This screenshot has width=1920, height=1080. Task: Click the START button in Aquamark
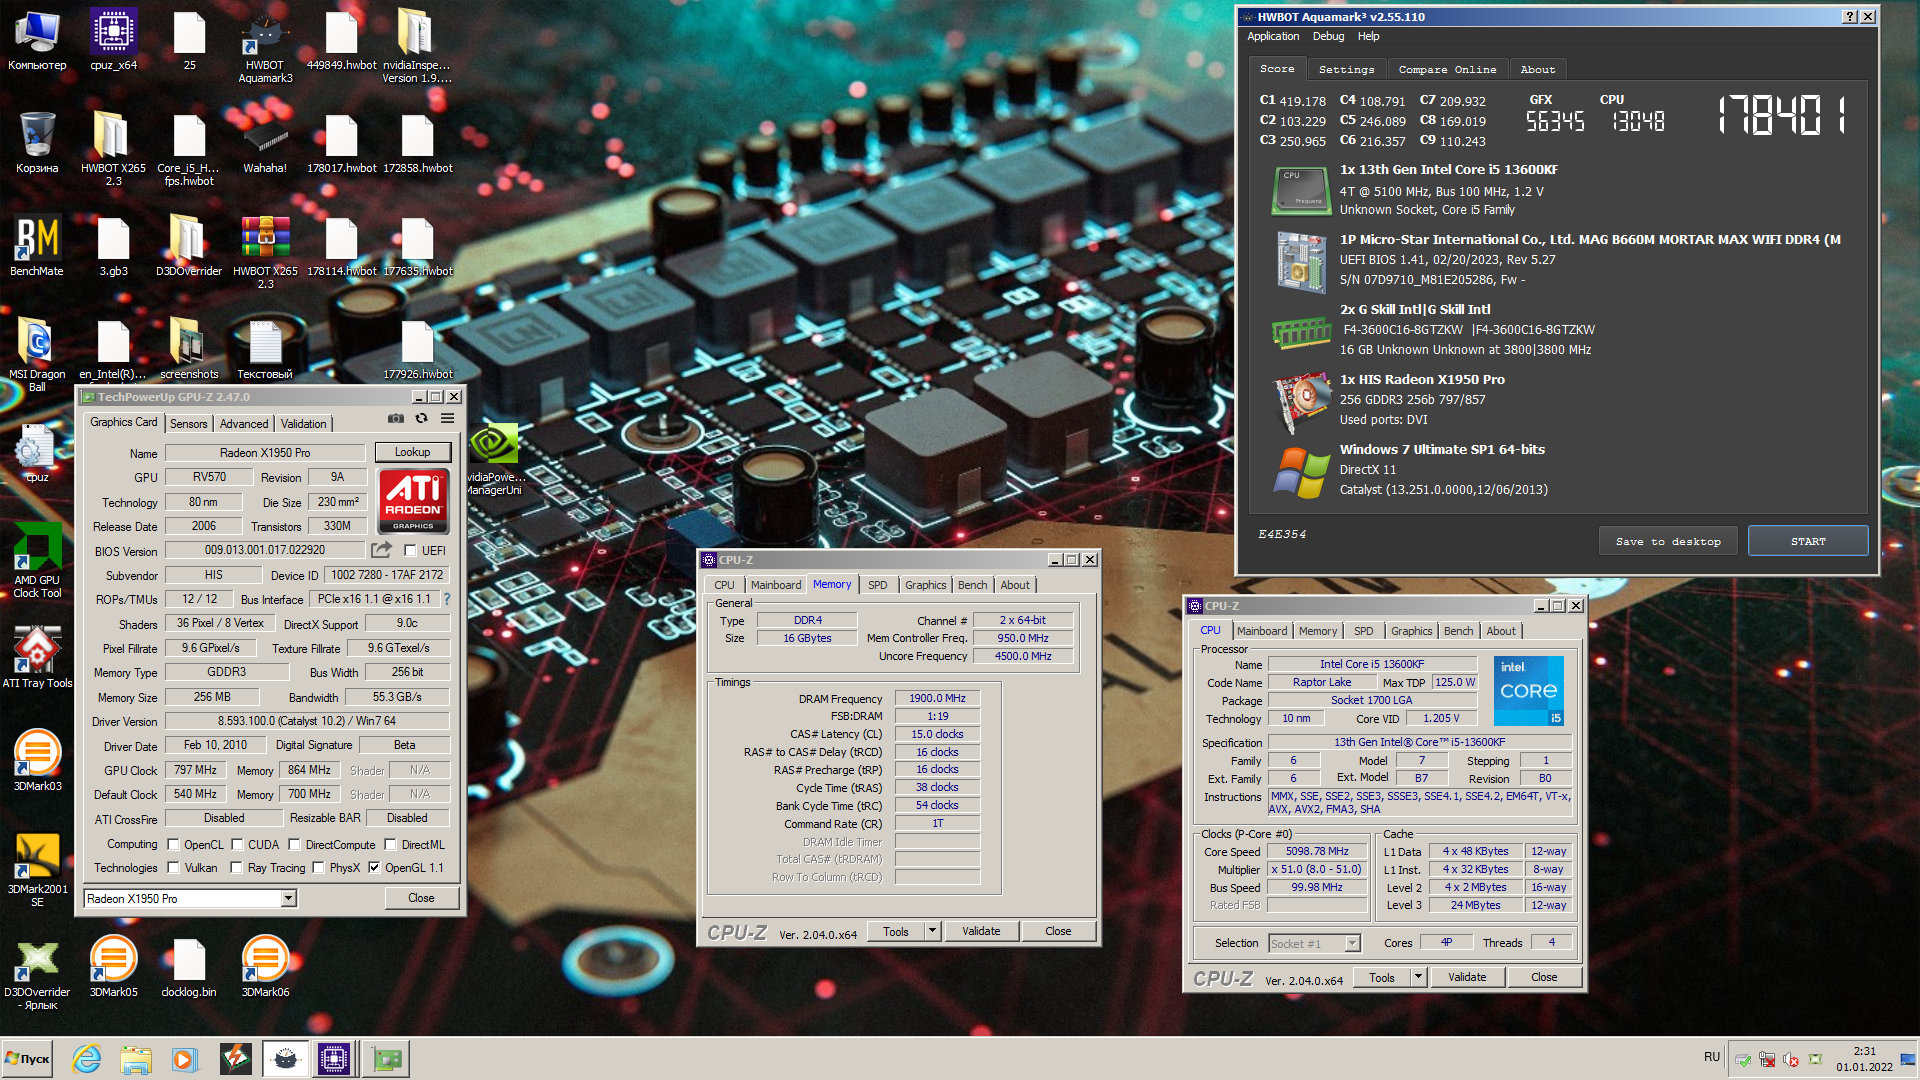(x=1808, y=541)
